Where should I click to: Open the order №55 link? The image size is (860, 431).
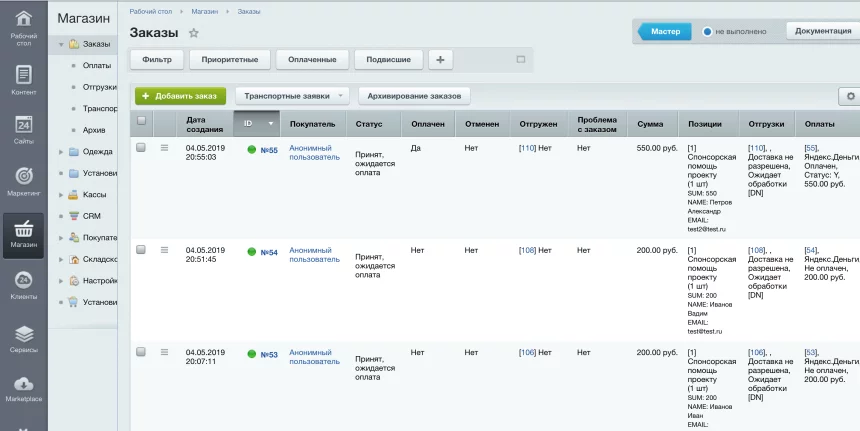268,150
